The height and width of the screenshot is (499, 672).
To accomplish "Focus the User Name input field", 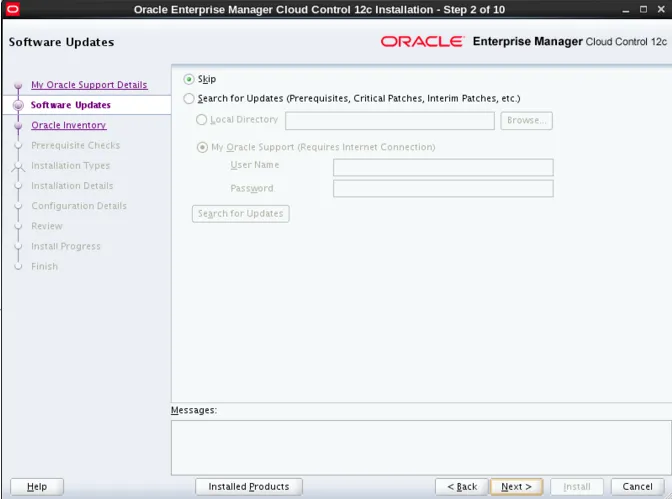I will [443, 167].
